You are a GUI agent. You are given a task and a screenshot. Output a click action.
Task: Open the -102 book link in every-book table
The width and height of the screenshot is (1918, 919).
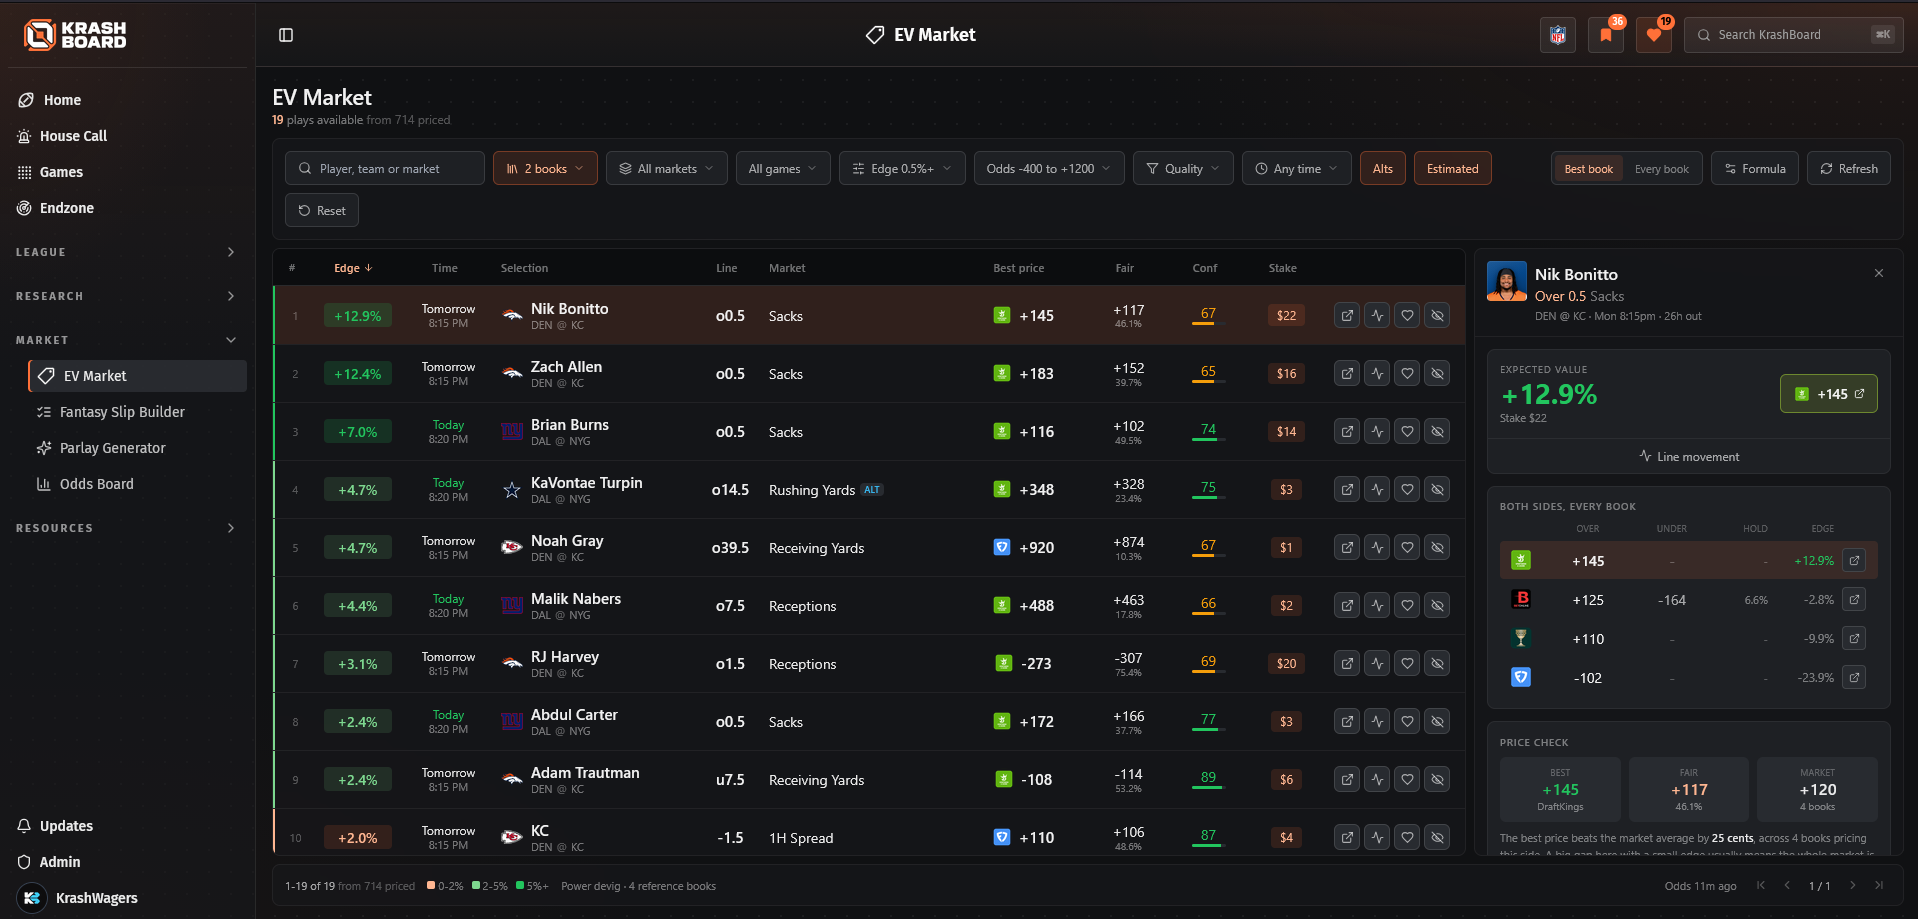pos(1854,678)
